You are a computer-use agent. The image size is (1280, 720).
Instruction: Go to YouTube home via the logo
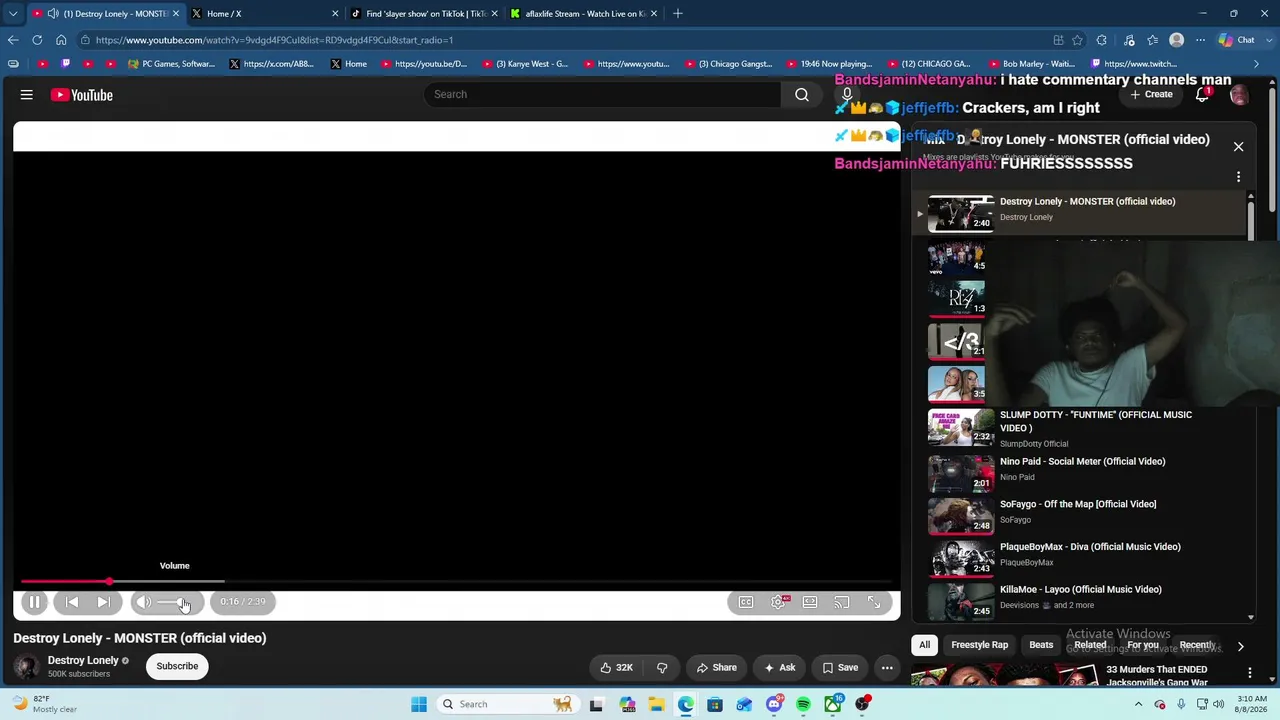(x=82, y=95)
